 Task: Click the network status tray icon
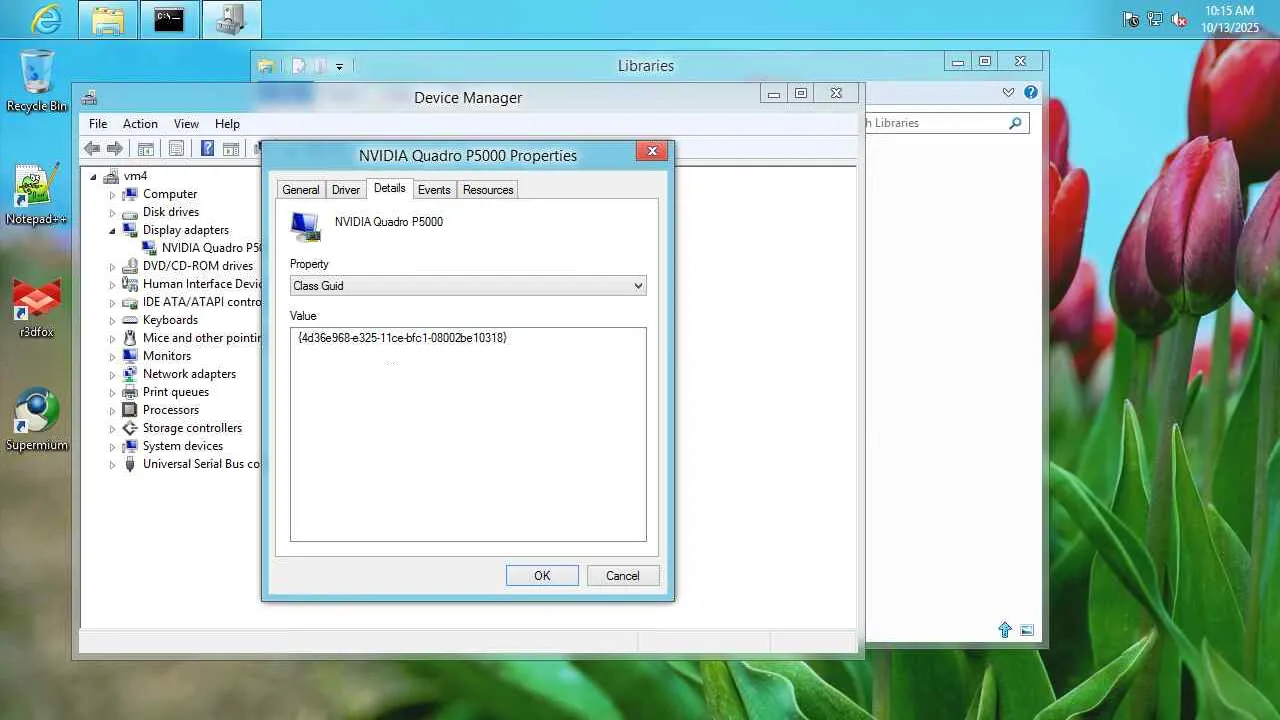[x=1155, y=19]
